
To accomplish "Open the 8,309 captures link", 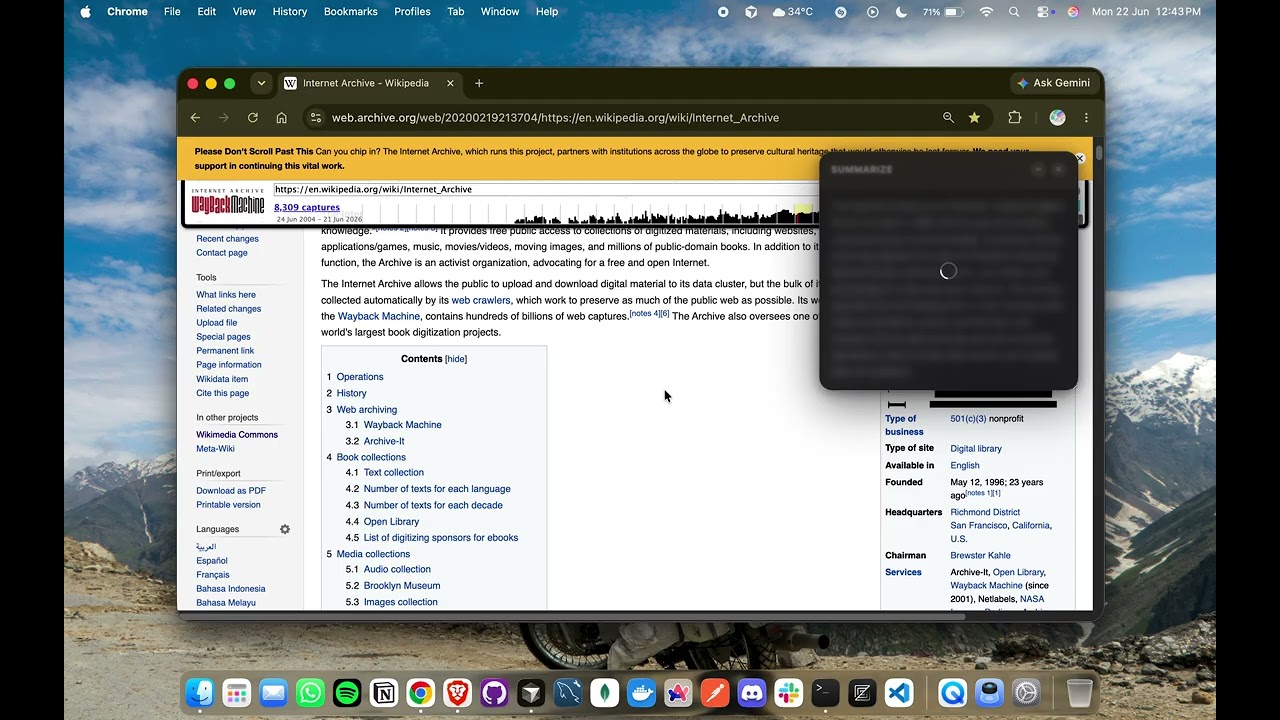I will 307,207.
